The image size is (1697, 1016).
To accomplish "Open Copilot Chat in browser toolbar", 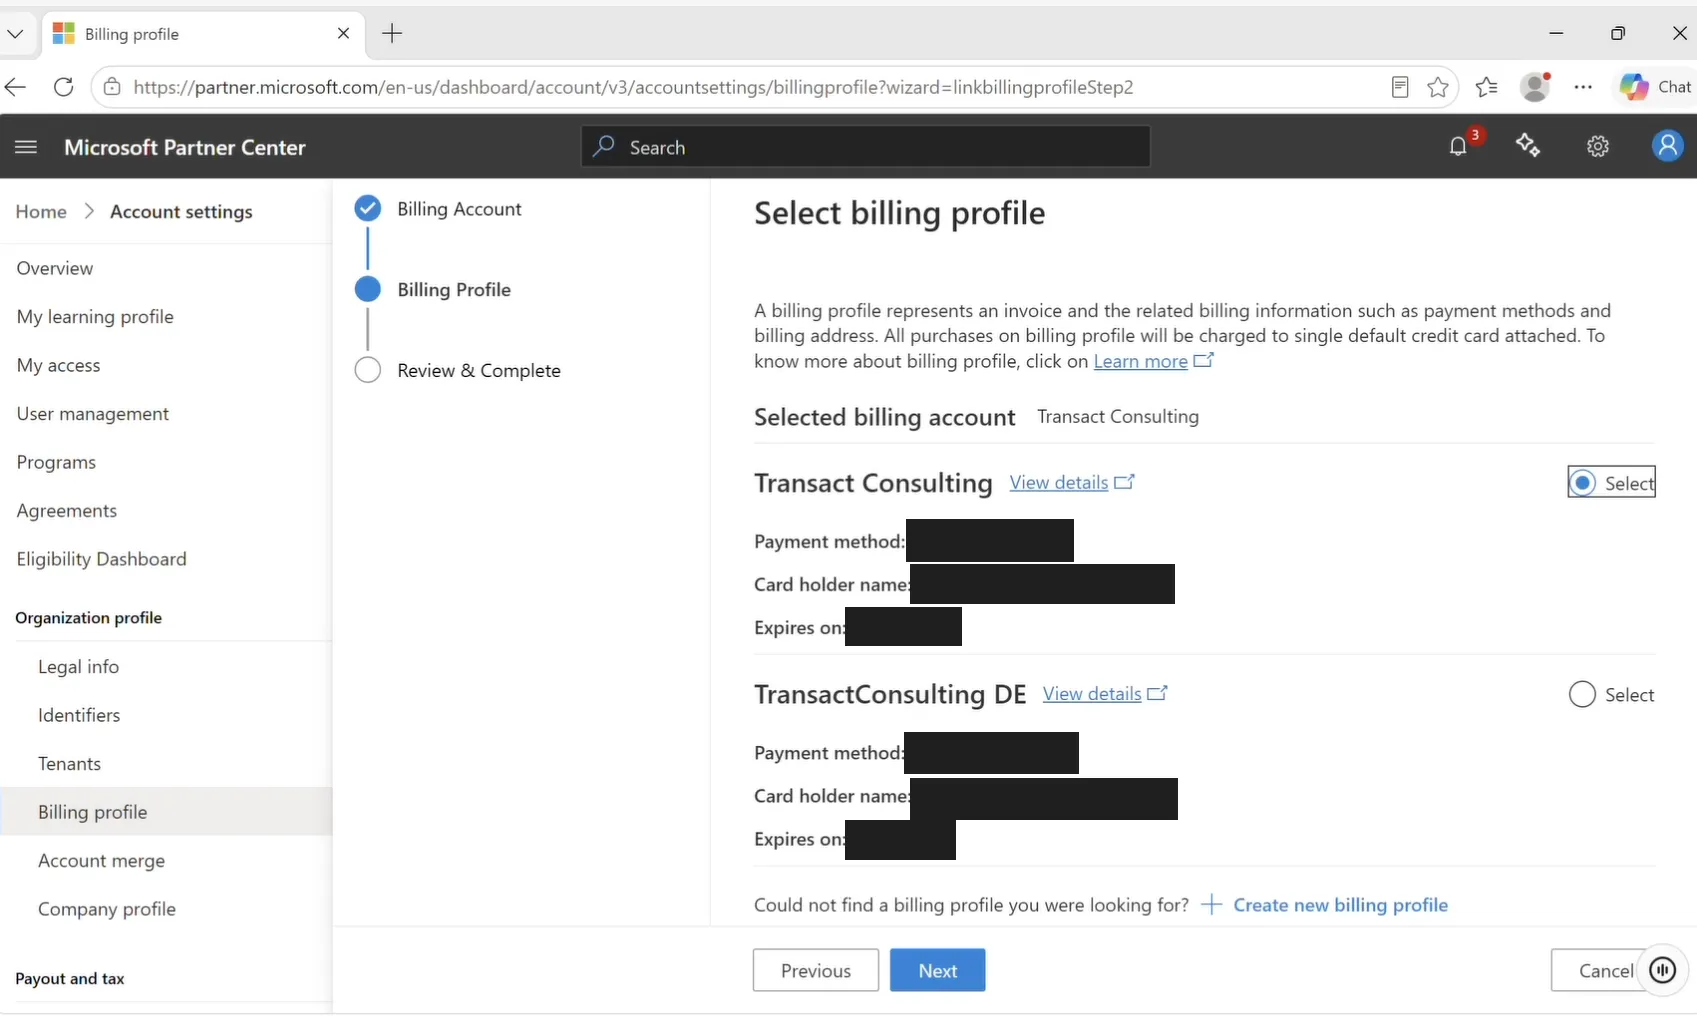I will pos(1656,87).
